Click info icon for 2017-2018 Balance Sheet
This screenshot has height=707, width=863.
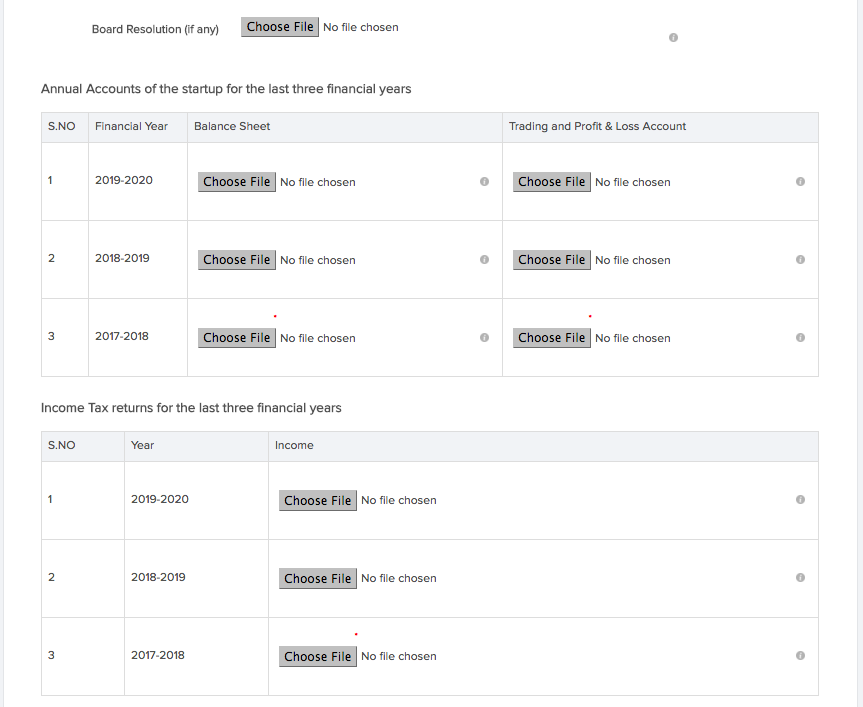click(484, 338)
